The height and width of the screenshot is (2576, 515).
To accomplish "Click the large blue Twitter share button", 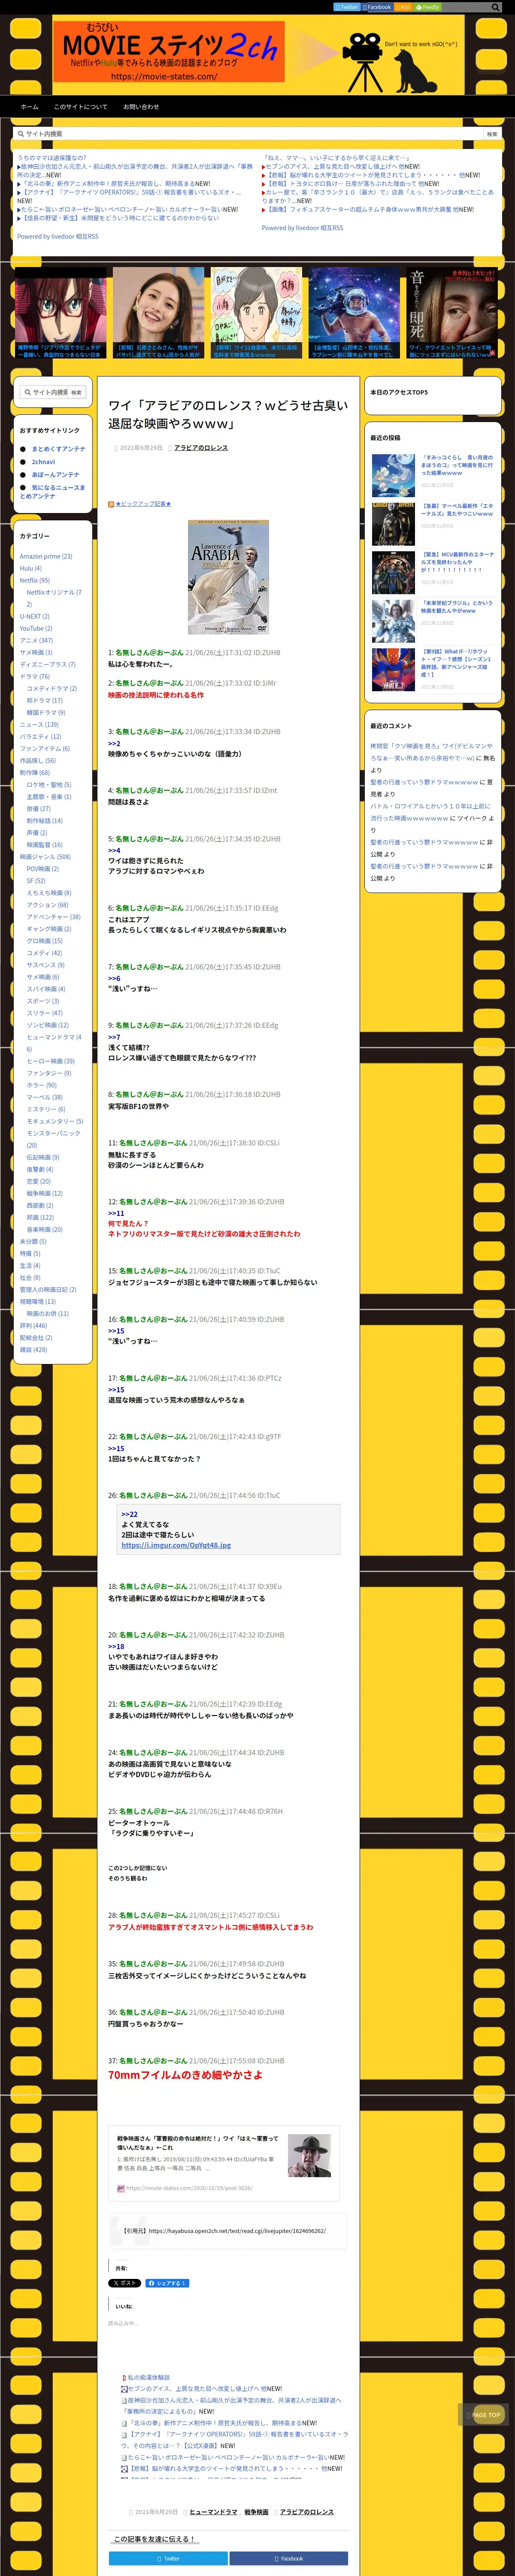I will point(168,2558).
